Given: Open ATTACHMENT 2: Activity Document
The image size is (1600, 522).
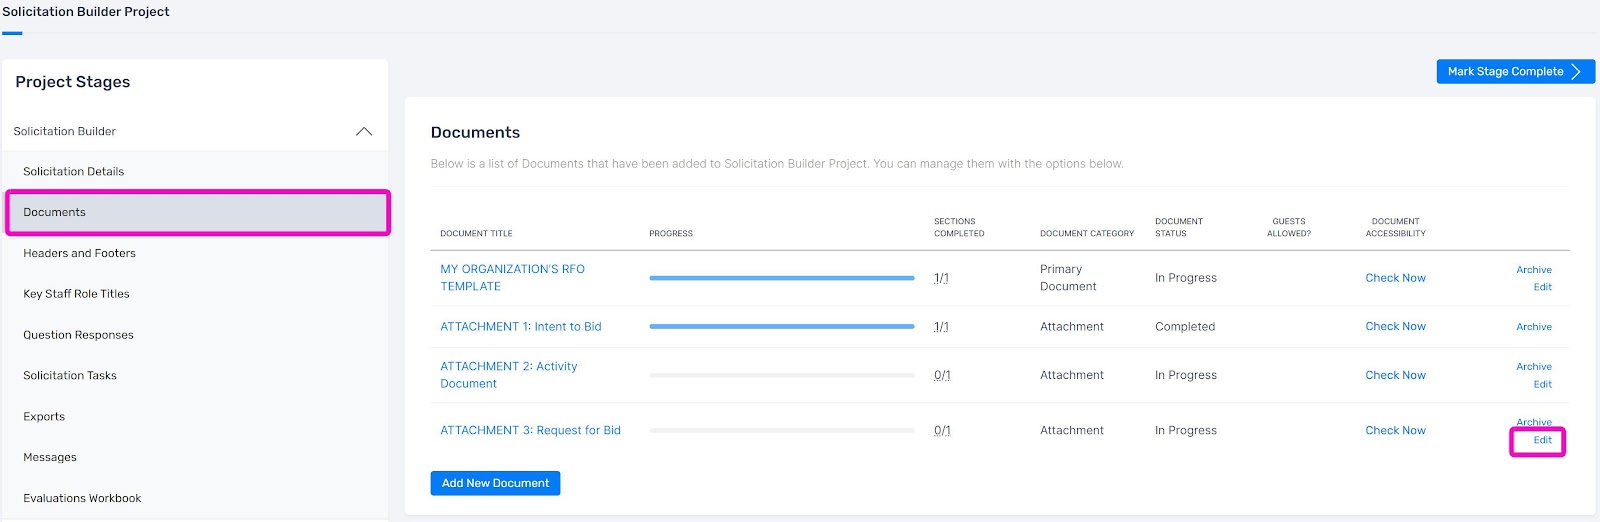Looking at the screenshot, I should (x=508, y=374).
